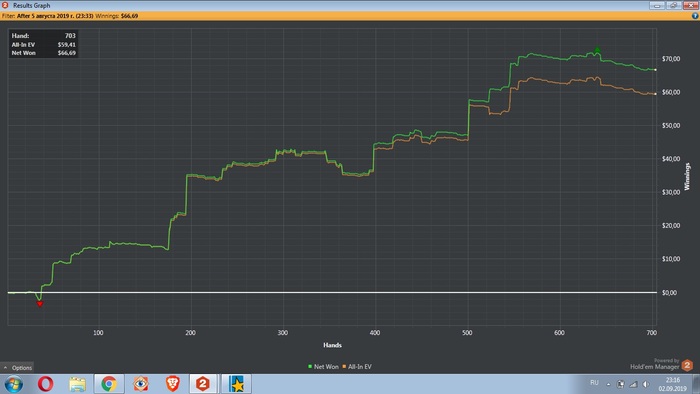Click the orange Hold'em Manager 2 hexagon logo
The image size is (700, 394).
click(x=688, y=365)
